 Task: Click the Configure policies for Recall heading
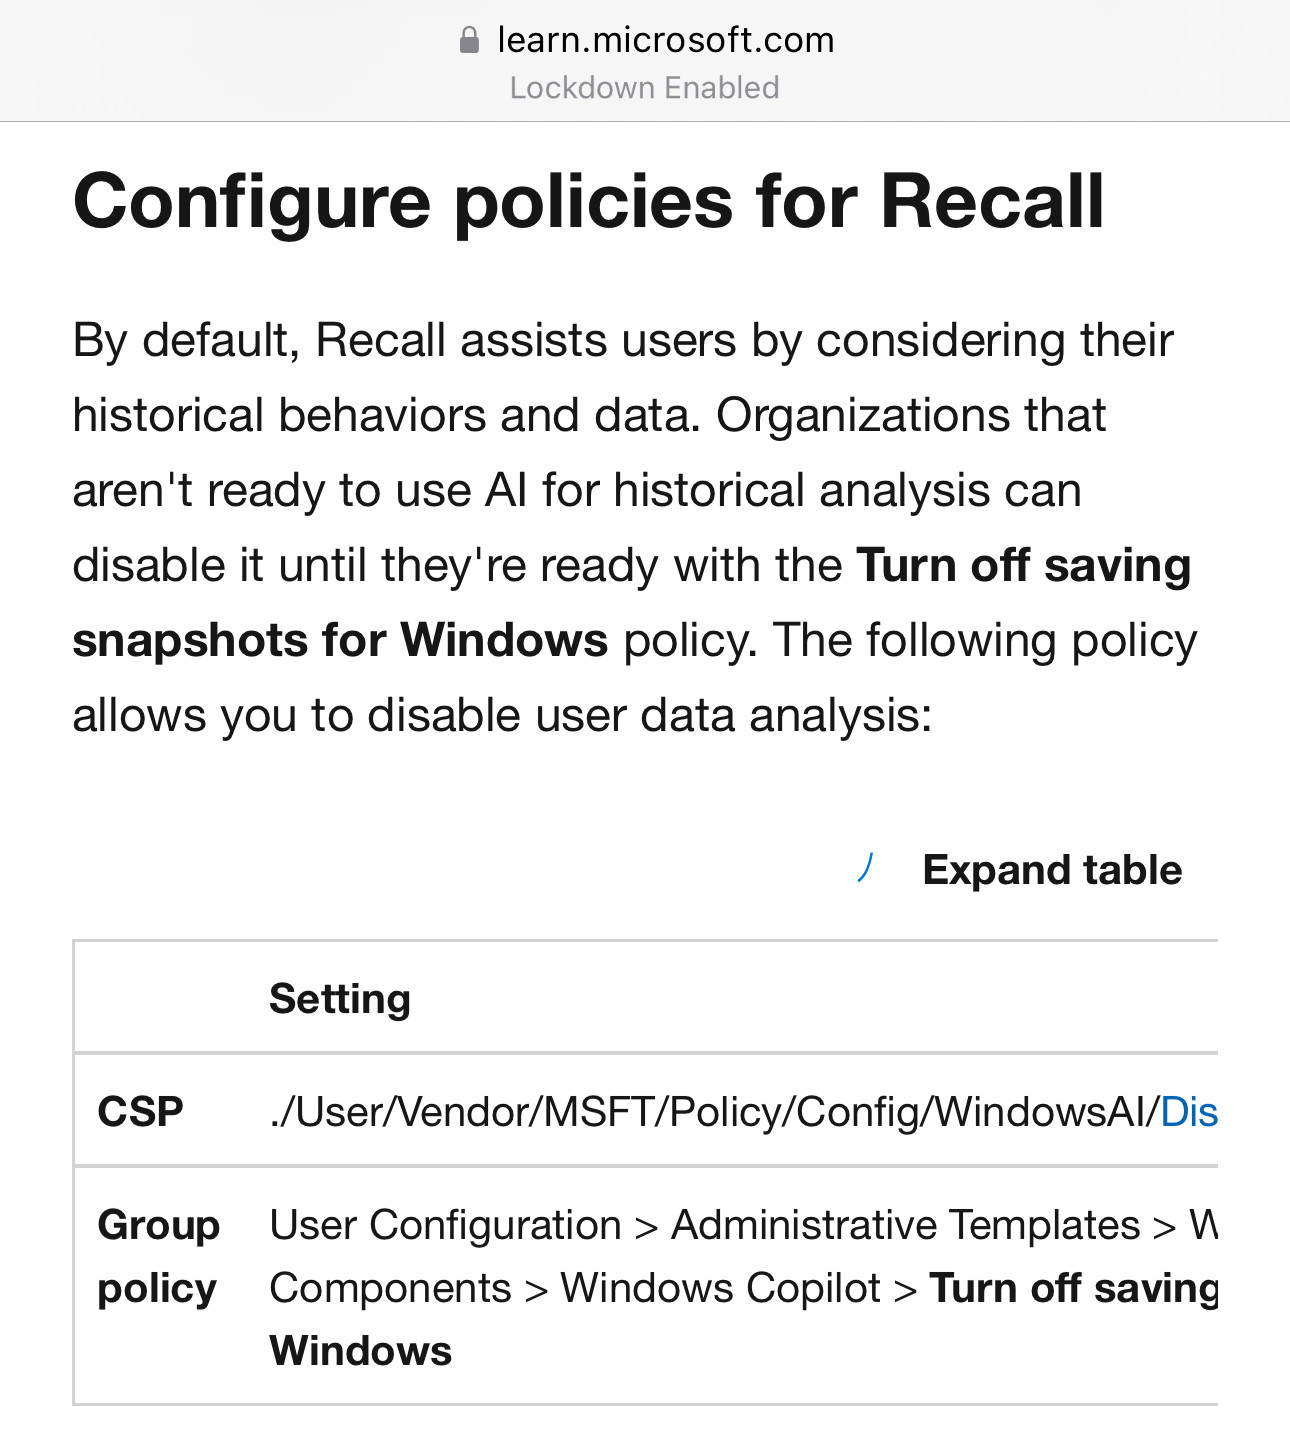(x=588, y=201)
